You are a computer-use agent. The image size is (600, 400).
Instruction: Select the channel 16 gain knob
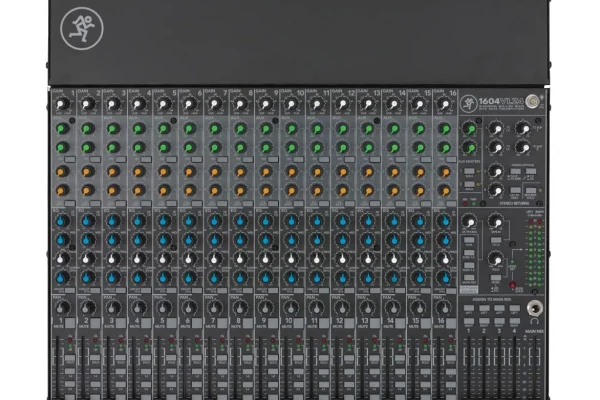pyautogui.click(x=444, y=104)
